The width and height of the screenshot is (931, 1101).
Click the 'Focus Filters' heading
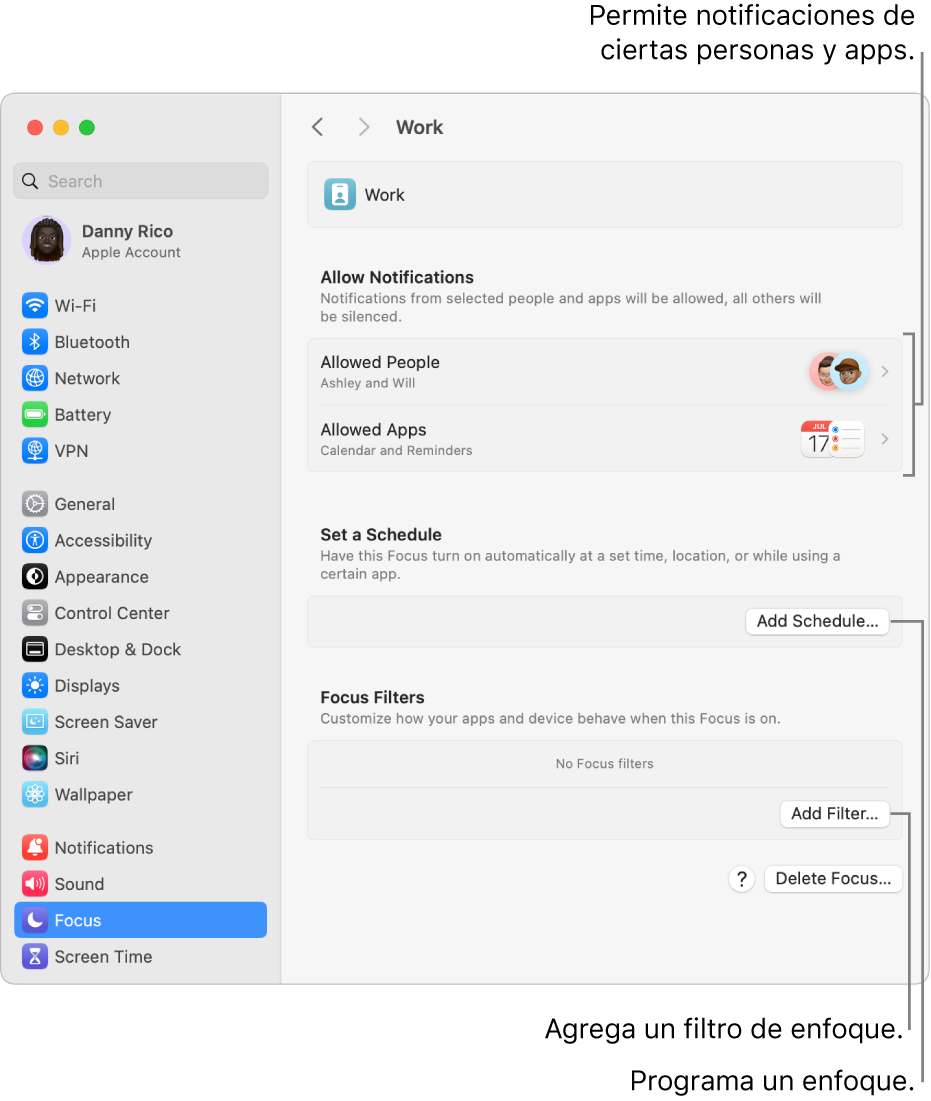point(372,698)
